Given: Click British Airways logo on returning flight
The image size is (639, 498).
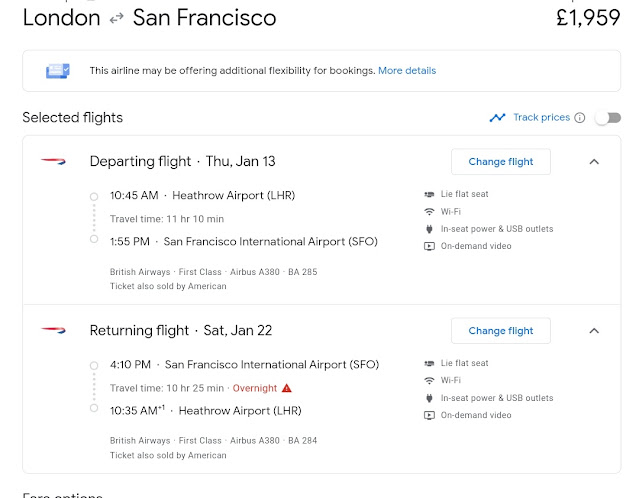Looking at the screenshot, I should click(x=53, y=330).
